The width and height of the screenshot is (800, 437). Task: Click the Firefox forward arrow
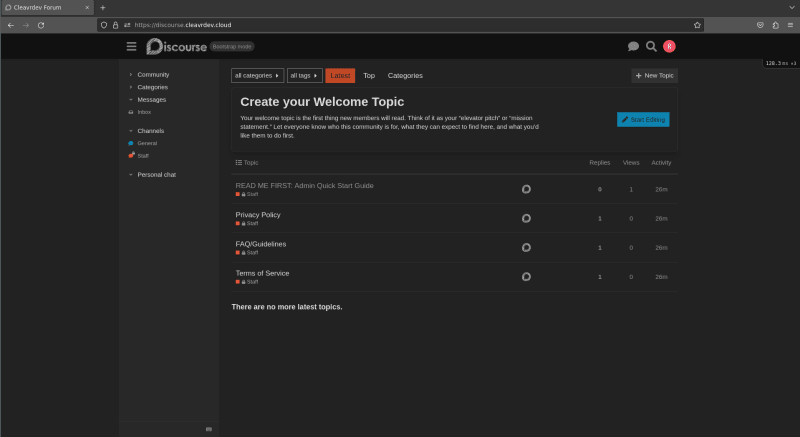point(26,25)
